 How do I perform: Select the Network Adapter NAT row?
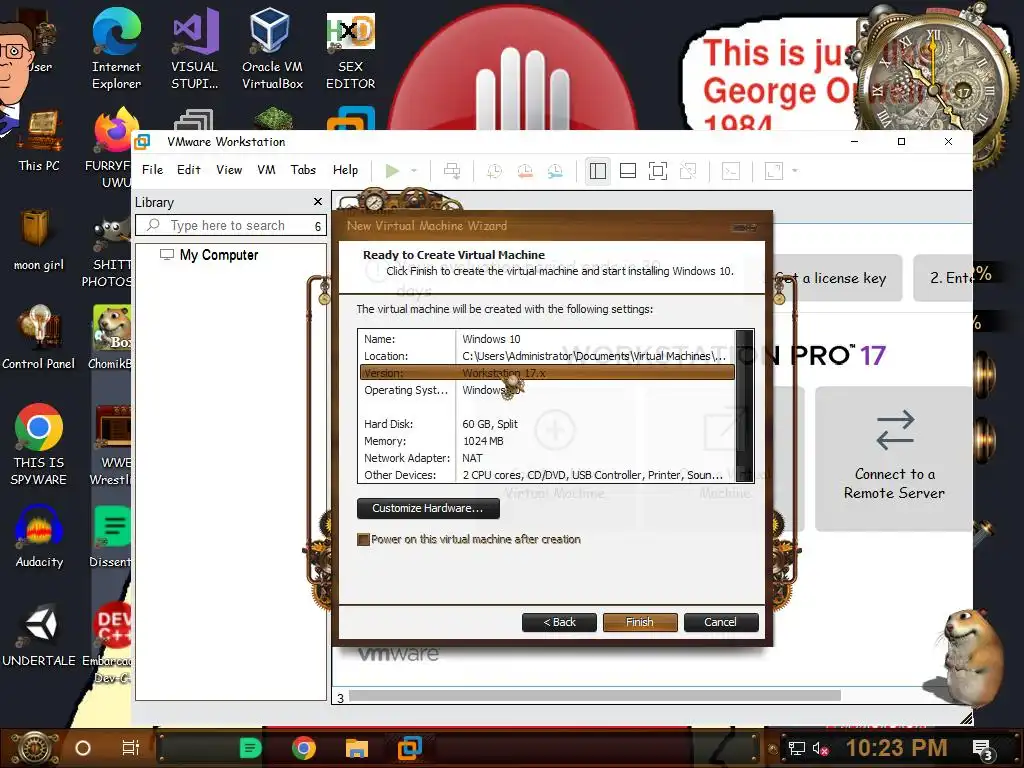(x=547, y=458)
